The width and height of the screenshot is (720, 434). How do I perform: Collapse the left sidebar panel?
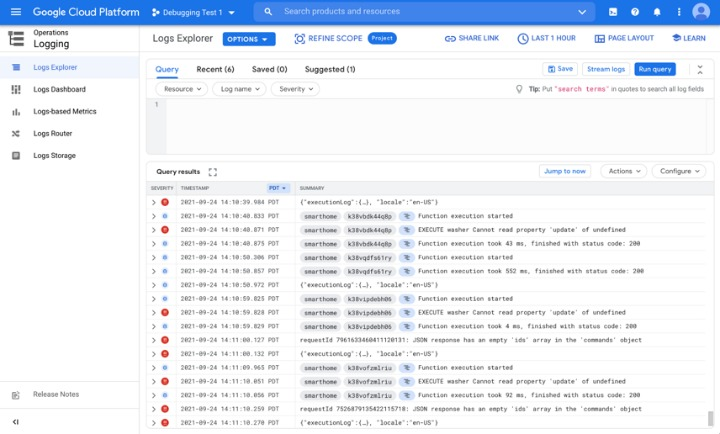(x=15, y=422)
